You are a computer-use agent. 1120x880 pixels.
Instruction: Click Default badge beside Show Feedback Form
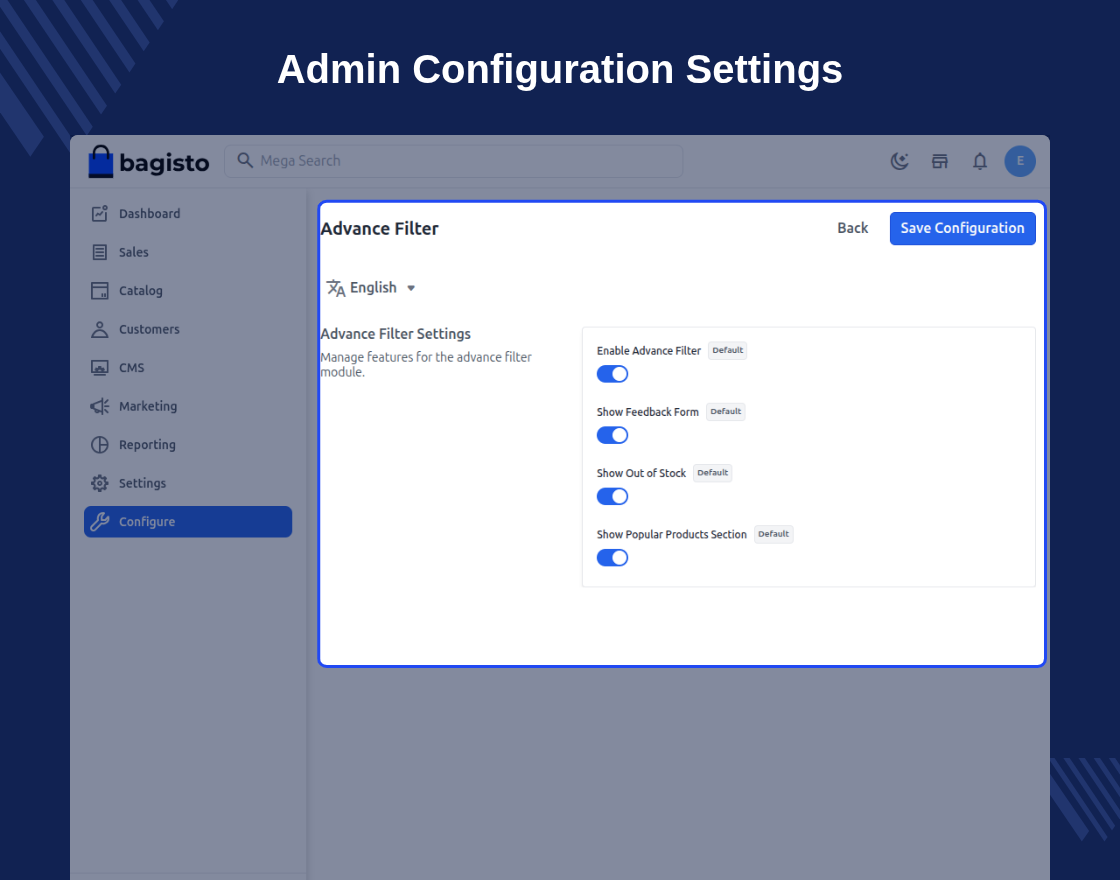tap(725, 412)
